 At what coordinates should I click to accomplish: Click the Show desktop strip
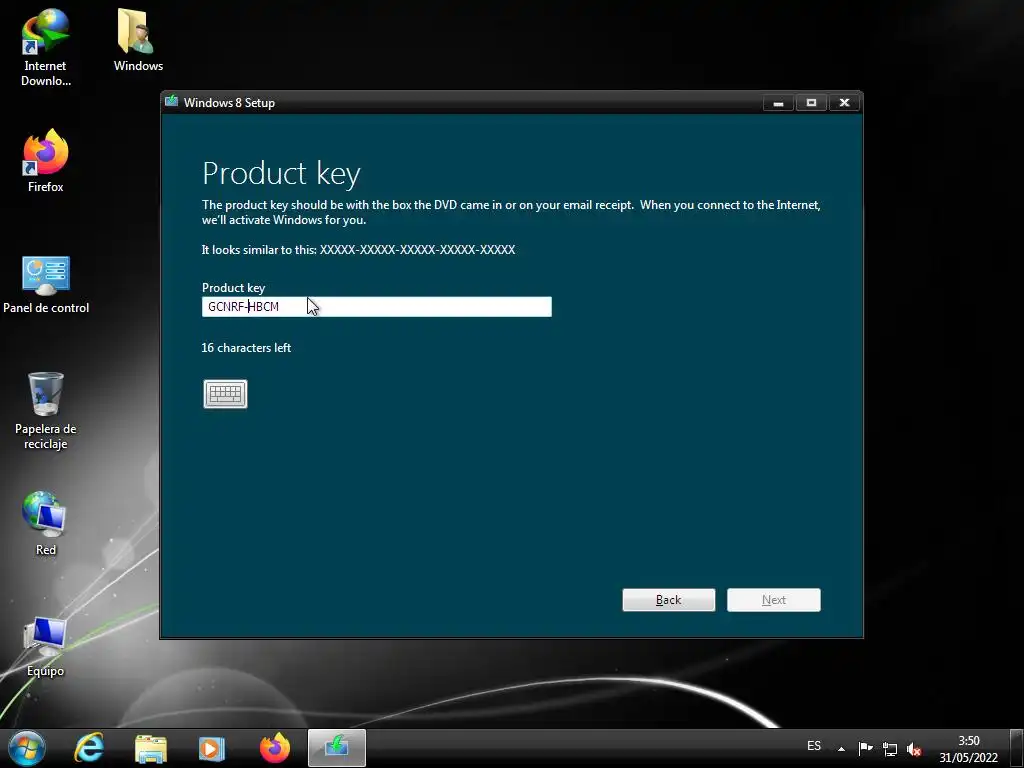pos(1016,748)
